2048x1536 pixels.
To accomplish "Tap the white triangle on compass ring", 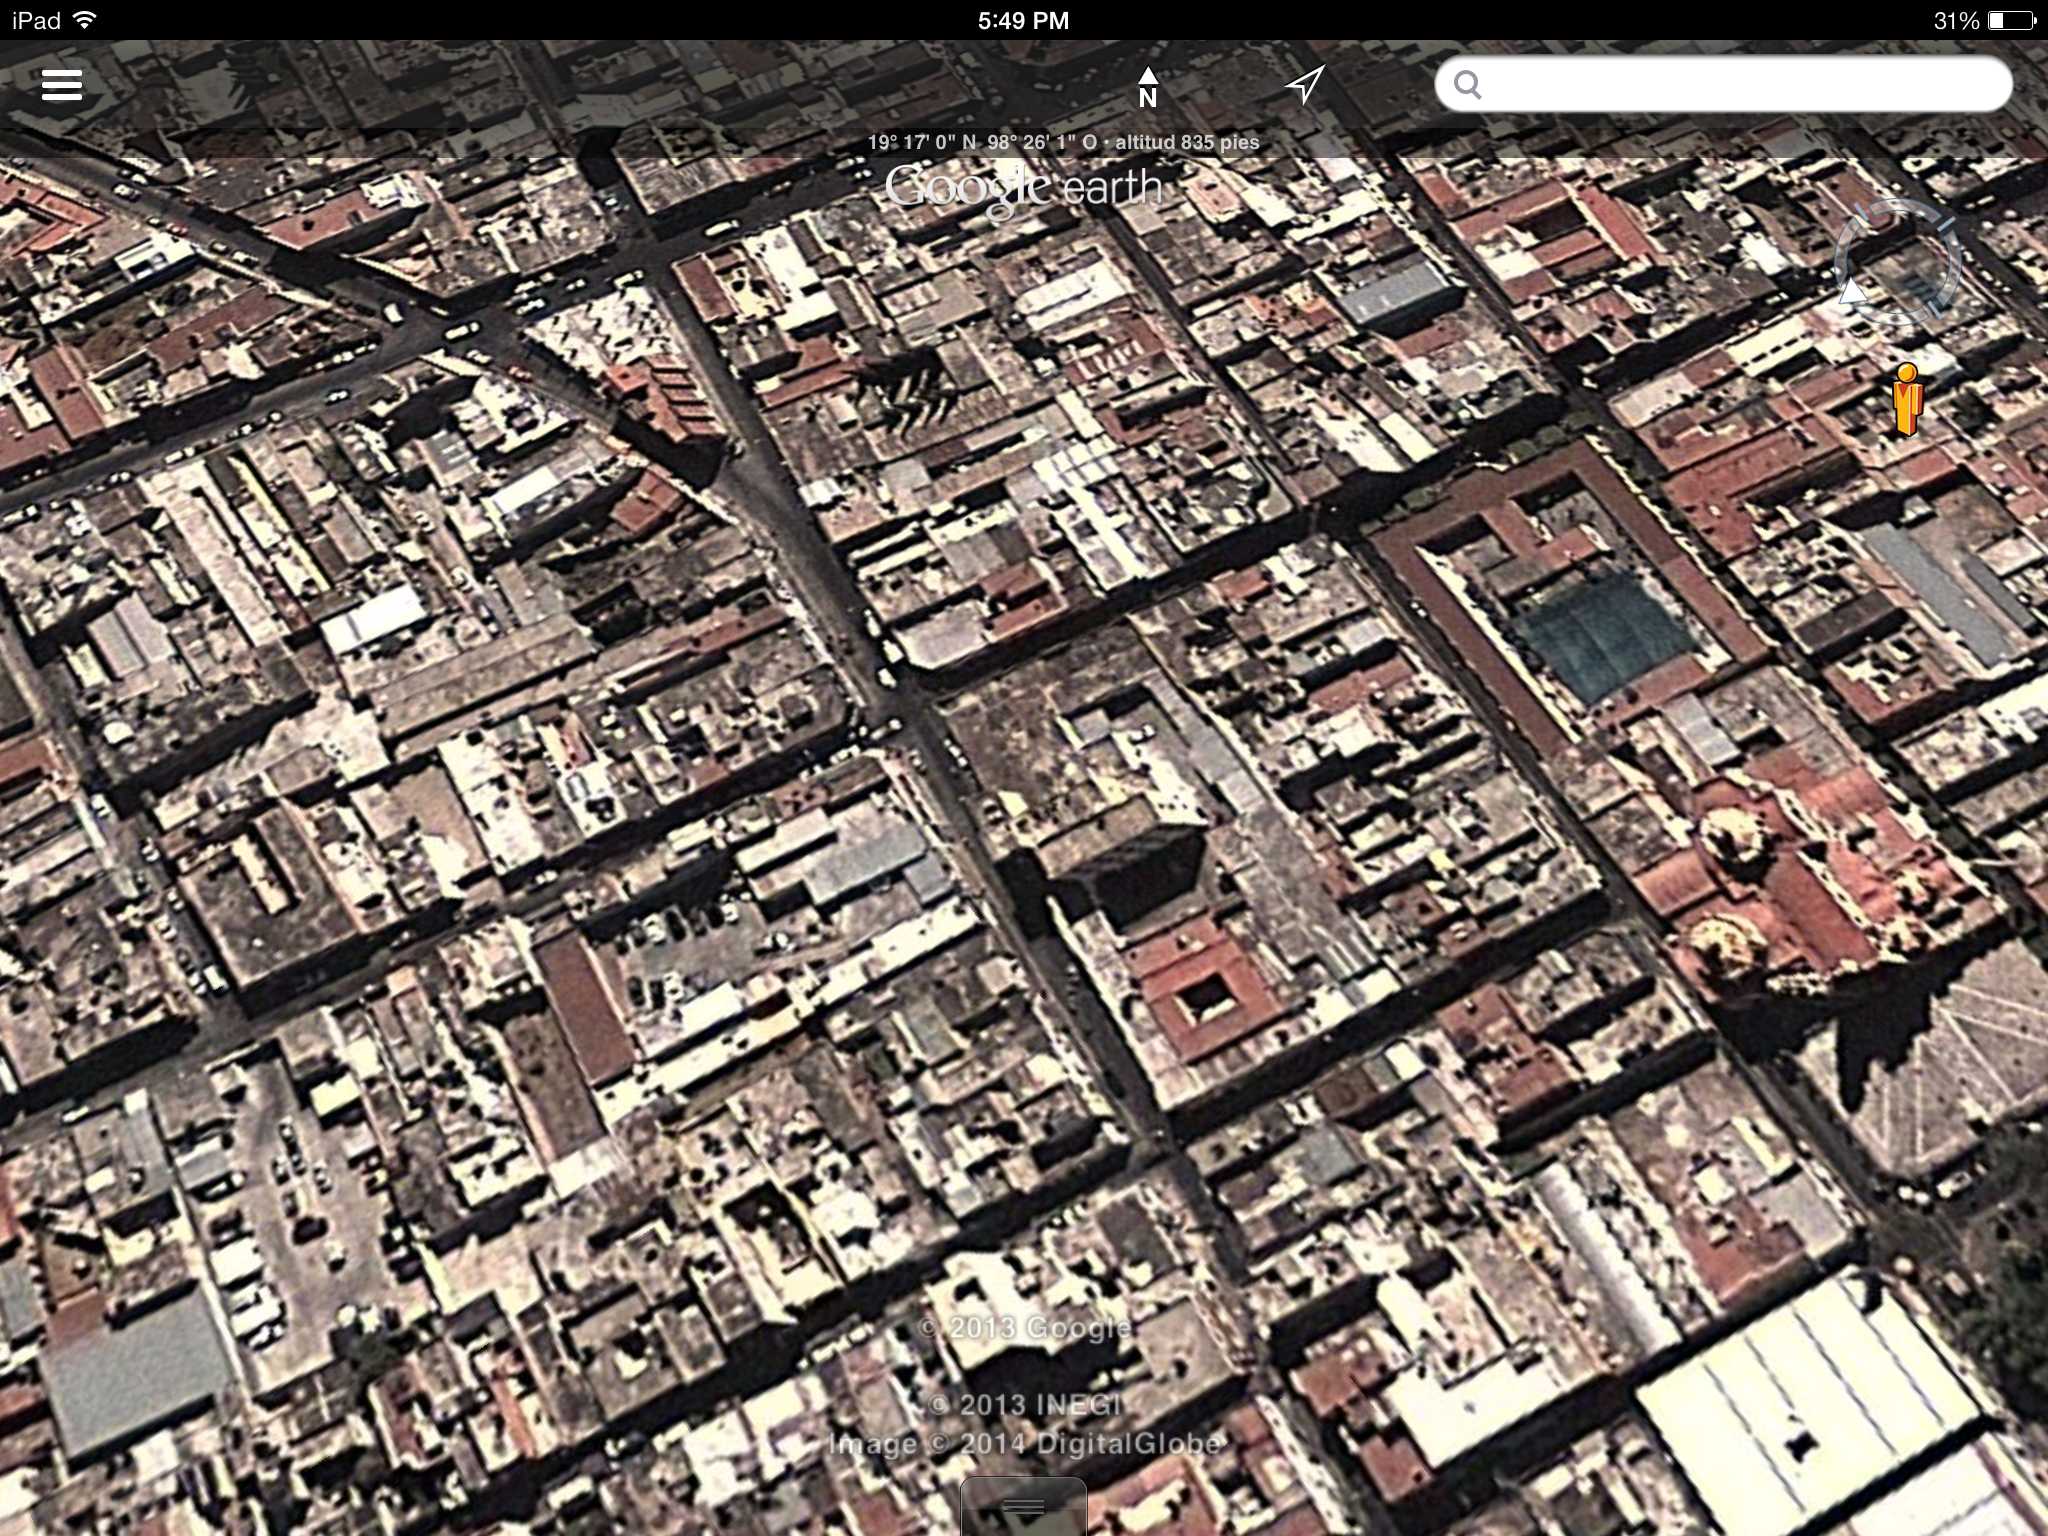I will 1852,291.
